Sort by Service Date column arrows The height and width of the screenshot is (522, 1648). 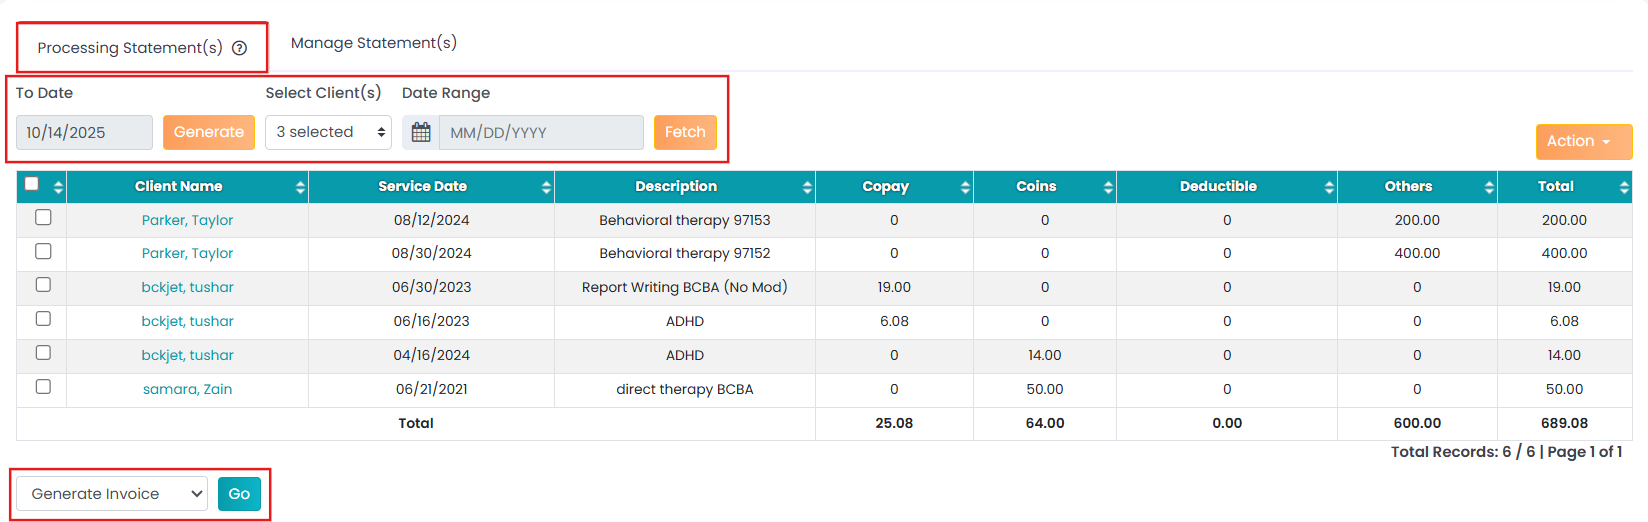[x=546, y=187]
